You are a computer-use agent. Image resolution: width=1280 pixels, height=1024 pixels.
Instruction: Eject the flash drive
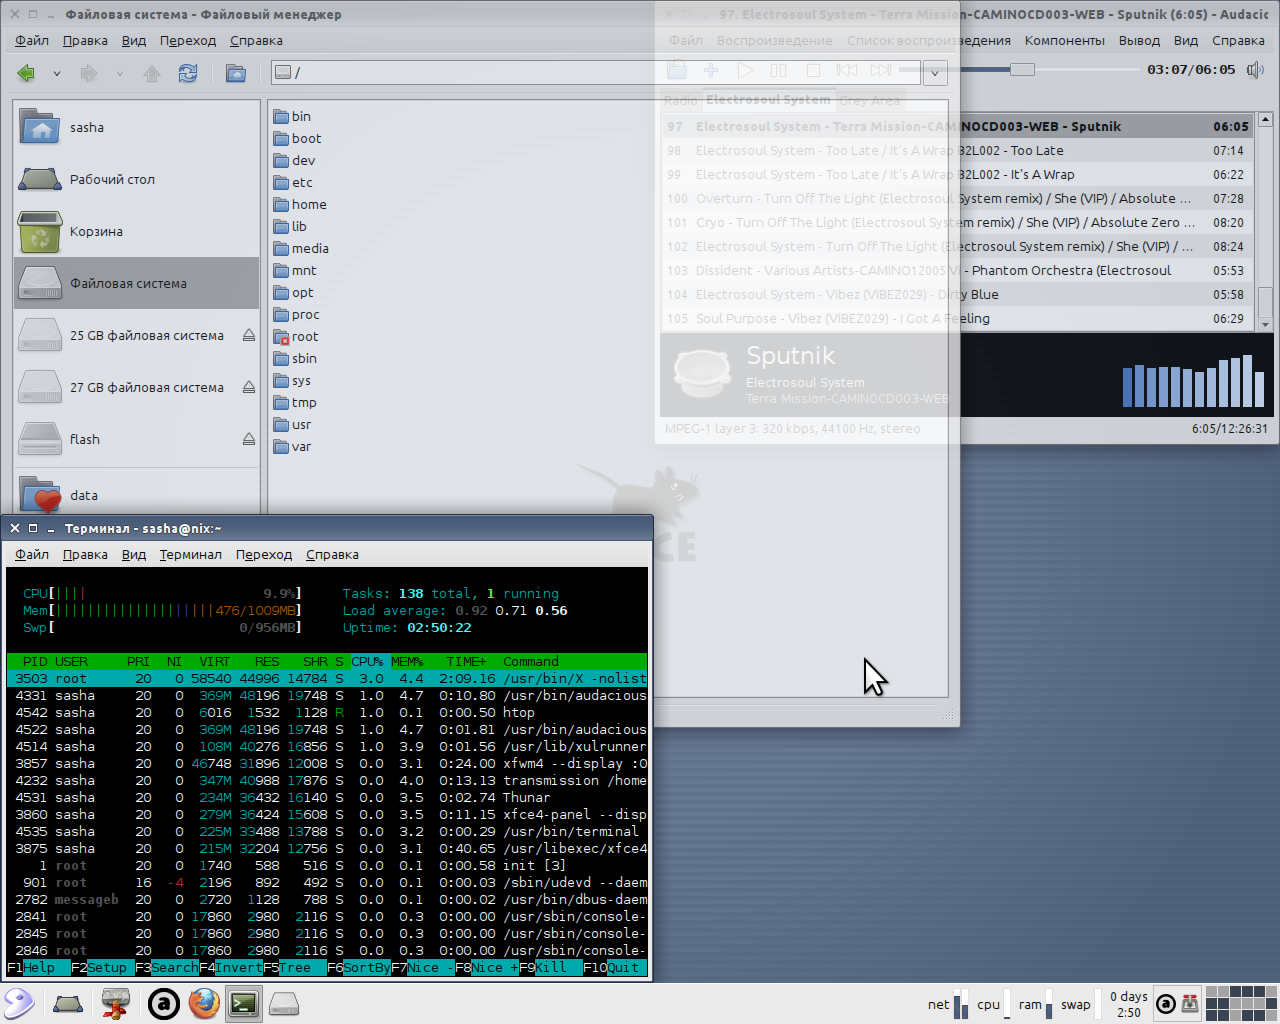click(x=249, y=440)
